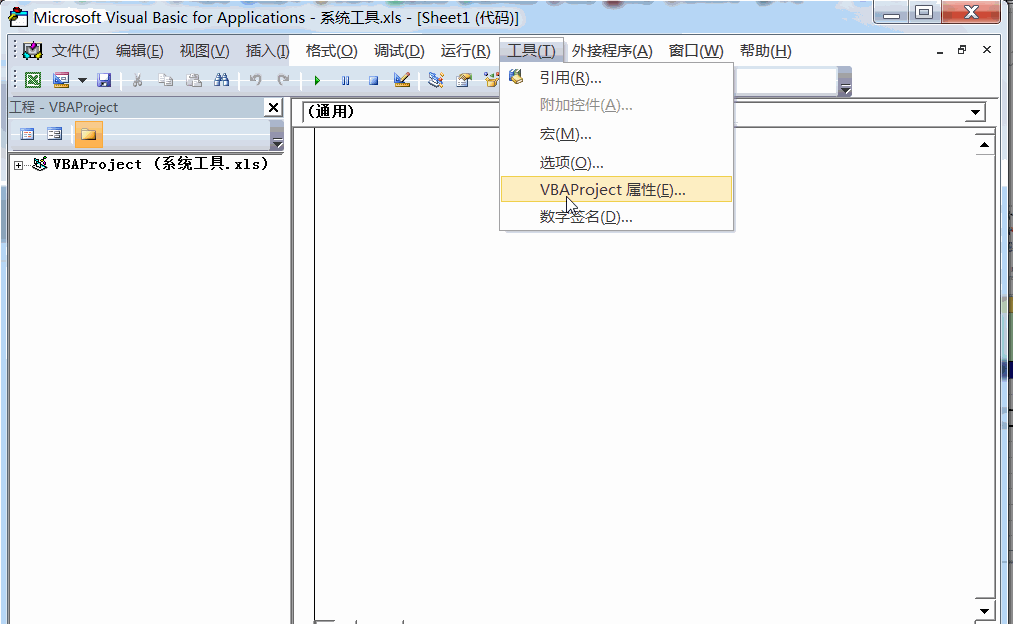
Task: Open the 视图(V) menu
Action: pyautogui.click(x=204, y=51)
